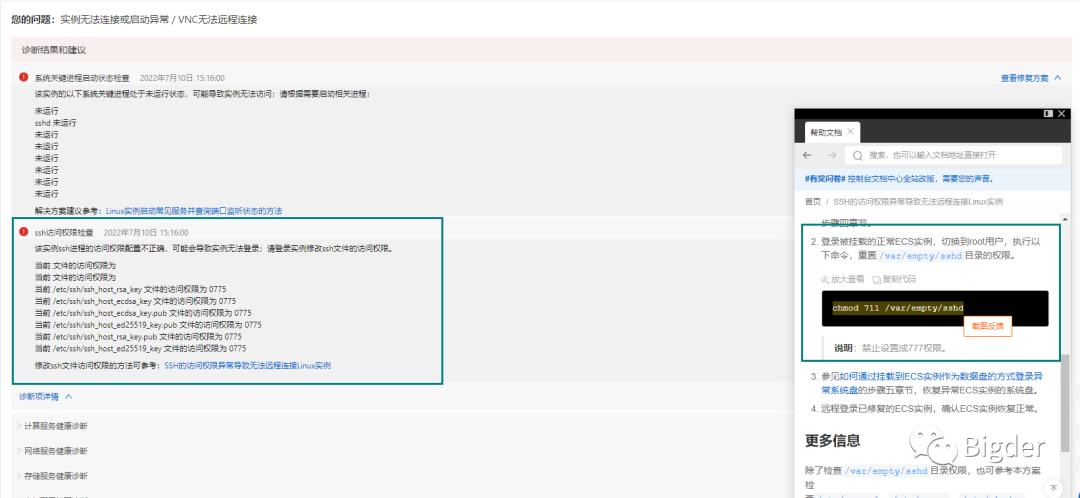Click the 系统关键进程启动状态检查 title
This screenshot has height=498, width=1080.
(x=82, y=78)
